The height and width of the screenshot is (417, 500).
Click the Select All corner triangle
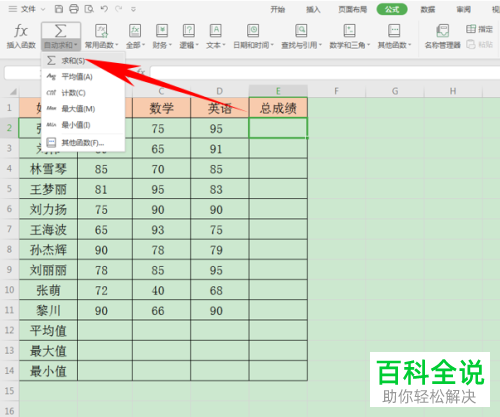click(13, 91)
